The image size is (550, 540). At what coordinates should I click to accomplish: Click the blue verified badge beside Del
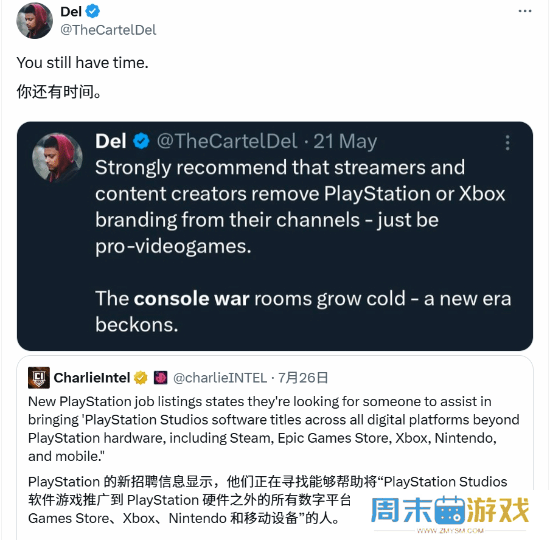pos(93,12)
